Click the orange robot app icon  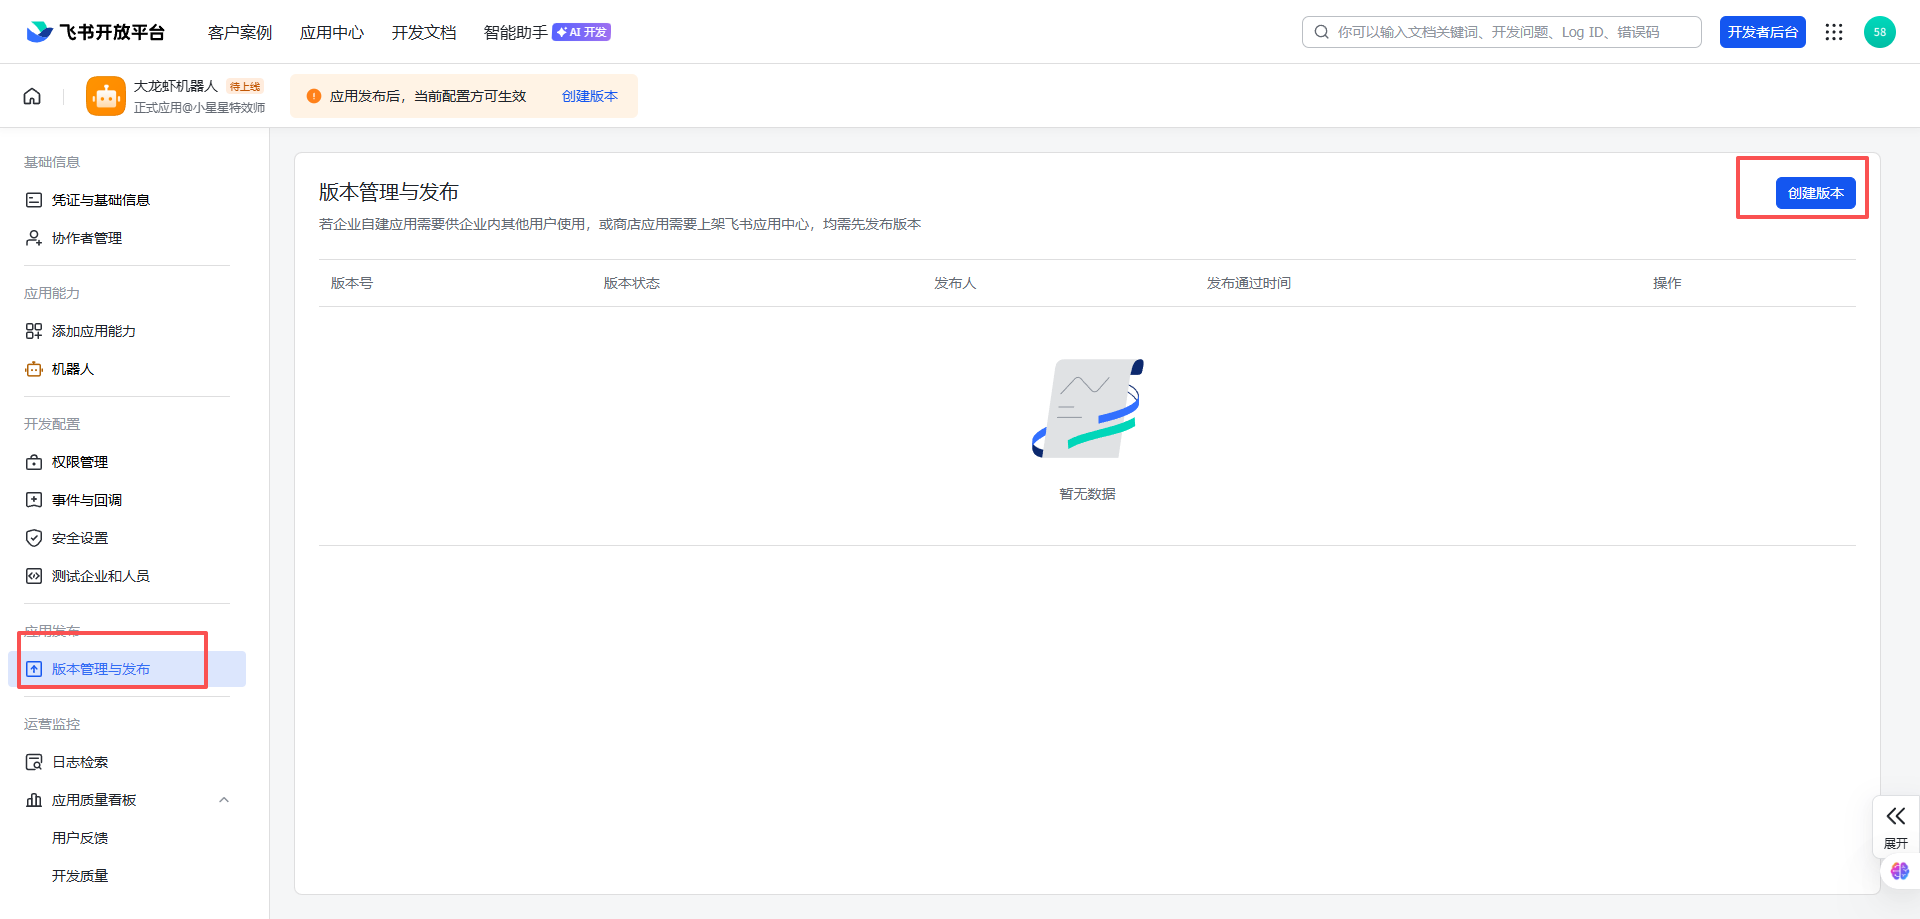pyautogui.click(x=106, y=96)
